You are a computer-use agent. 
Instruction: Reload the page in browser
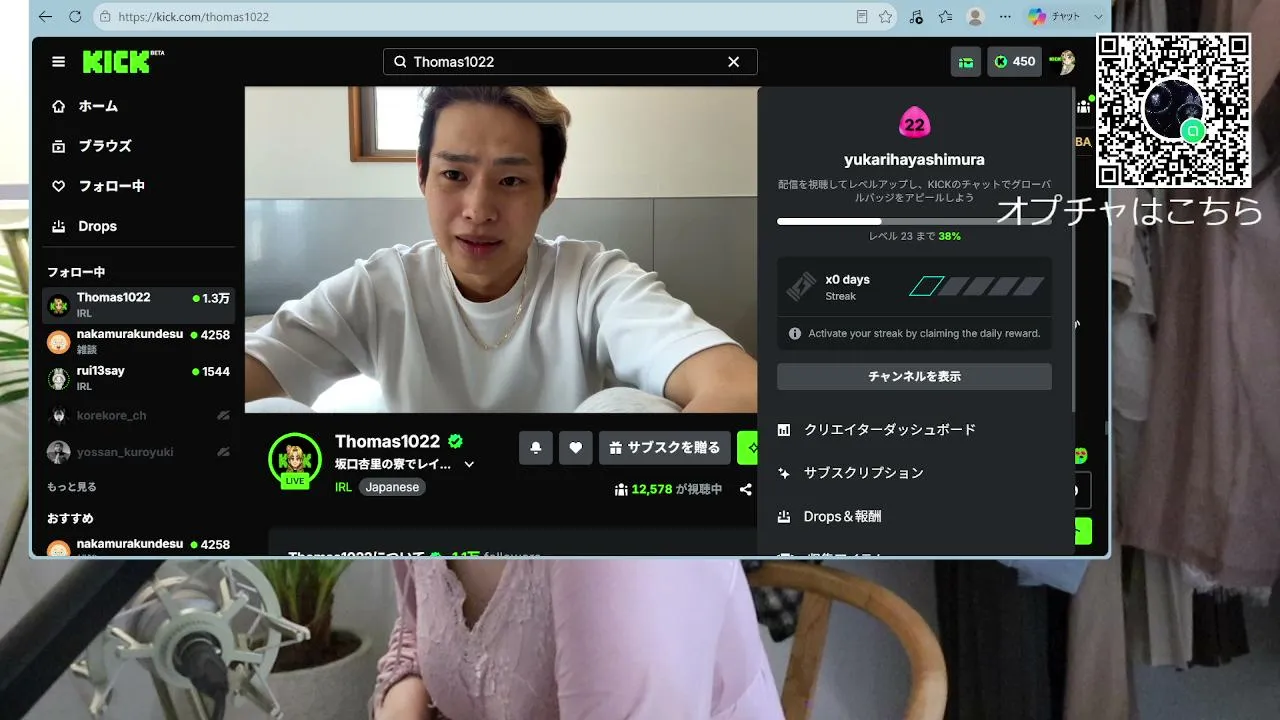click(75, 16)
